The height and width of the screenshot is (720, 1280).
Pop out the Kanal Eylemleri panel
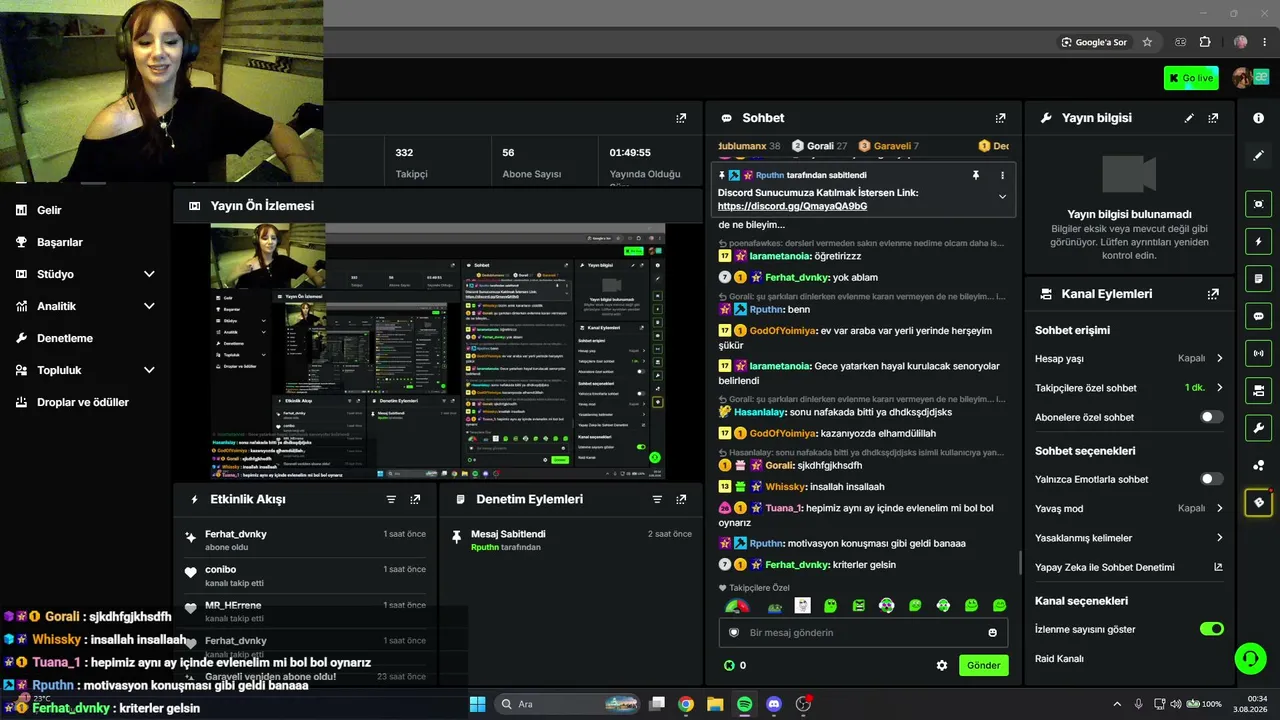[x=1213, y=294]
